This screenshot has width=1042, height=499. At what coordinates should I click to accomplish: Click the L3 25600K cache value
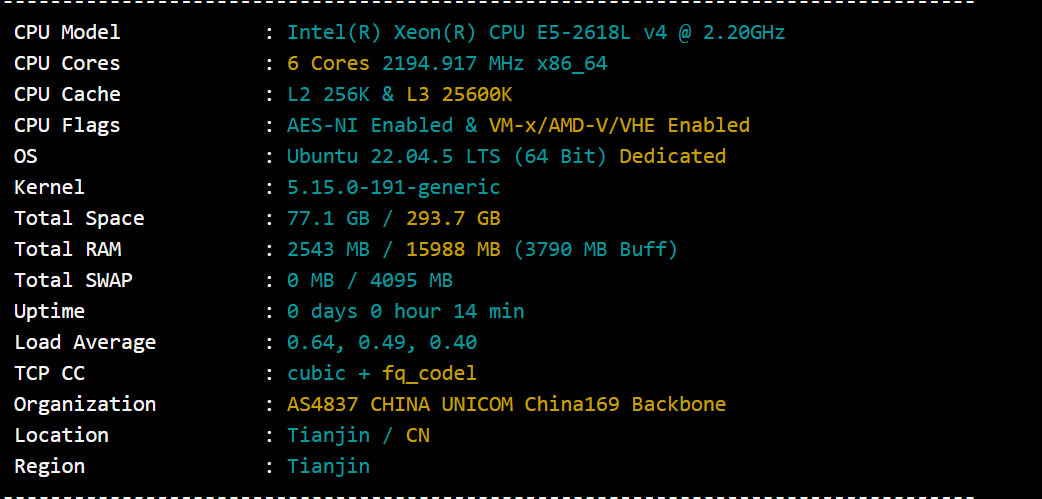(x=459, y=94)
